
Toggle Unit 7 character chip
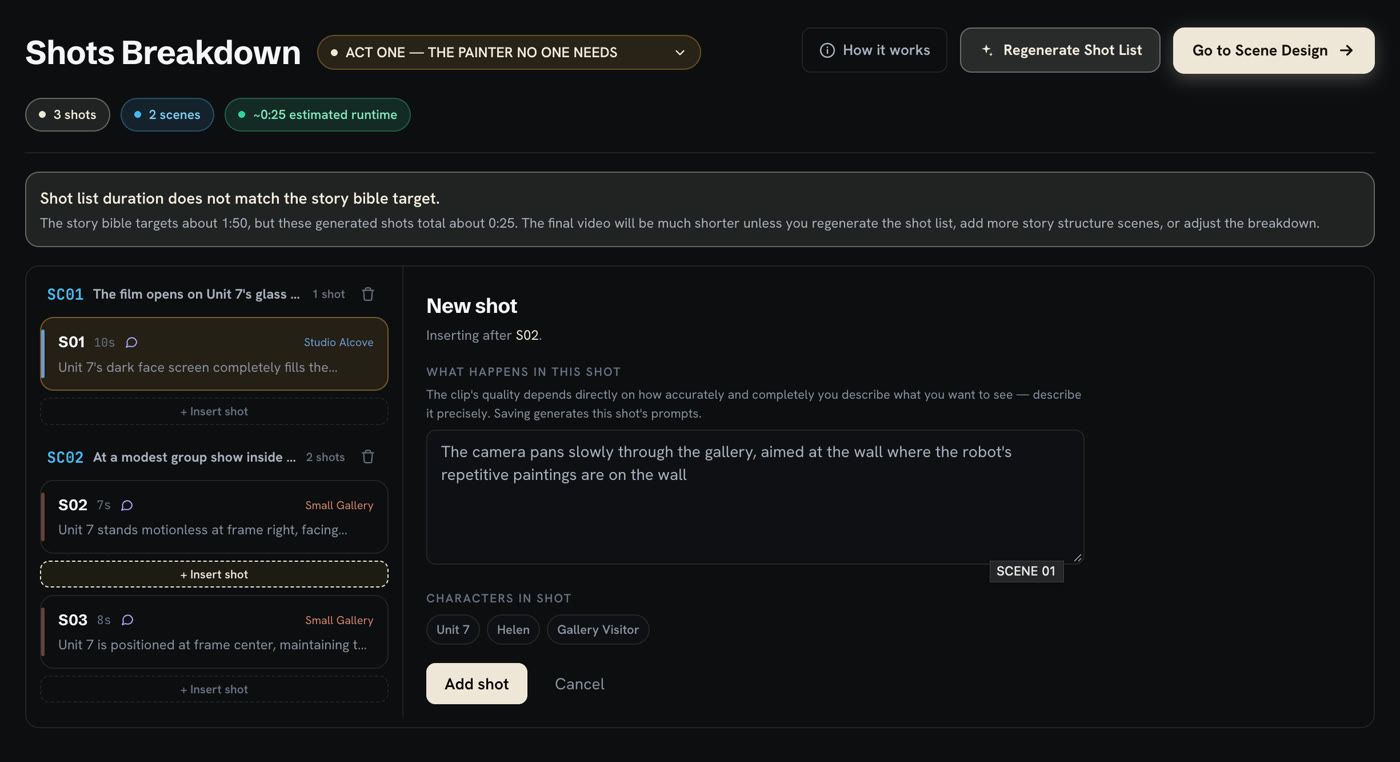tap(453, 630)
